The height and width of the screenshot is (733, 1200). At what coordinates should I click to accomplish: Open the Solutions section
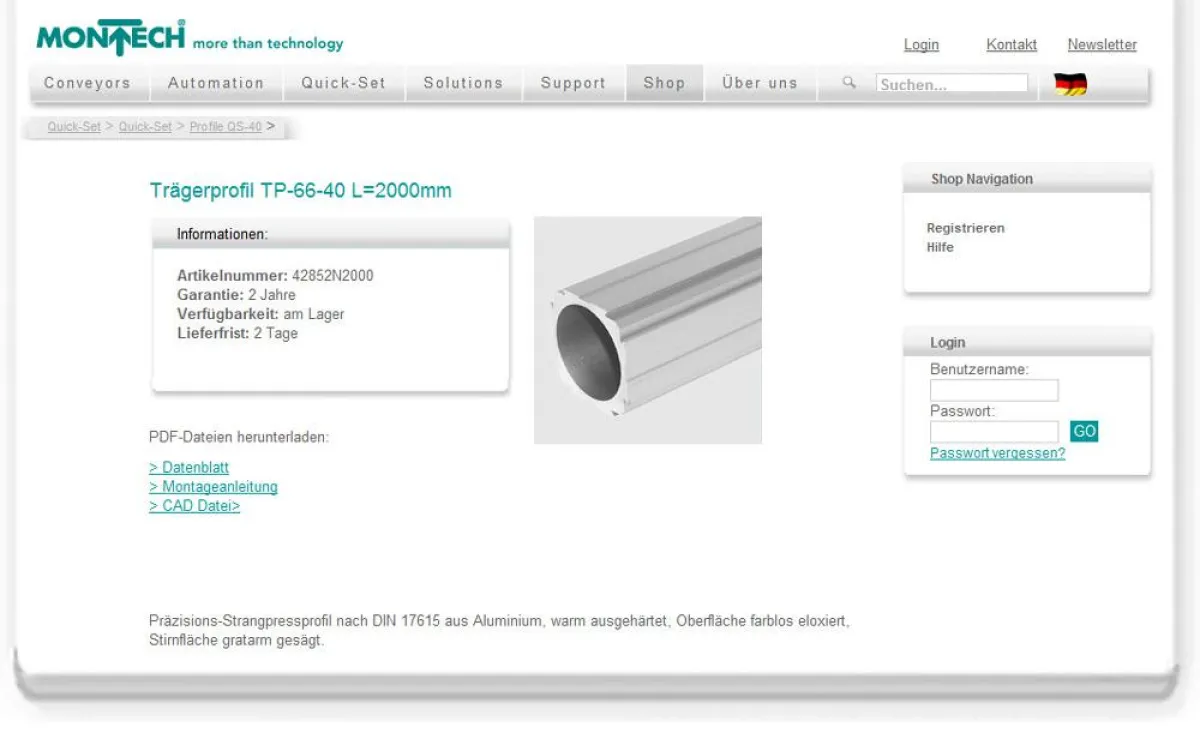pyautogui.click(x=464, y=84)
